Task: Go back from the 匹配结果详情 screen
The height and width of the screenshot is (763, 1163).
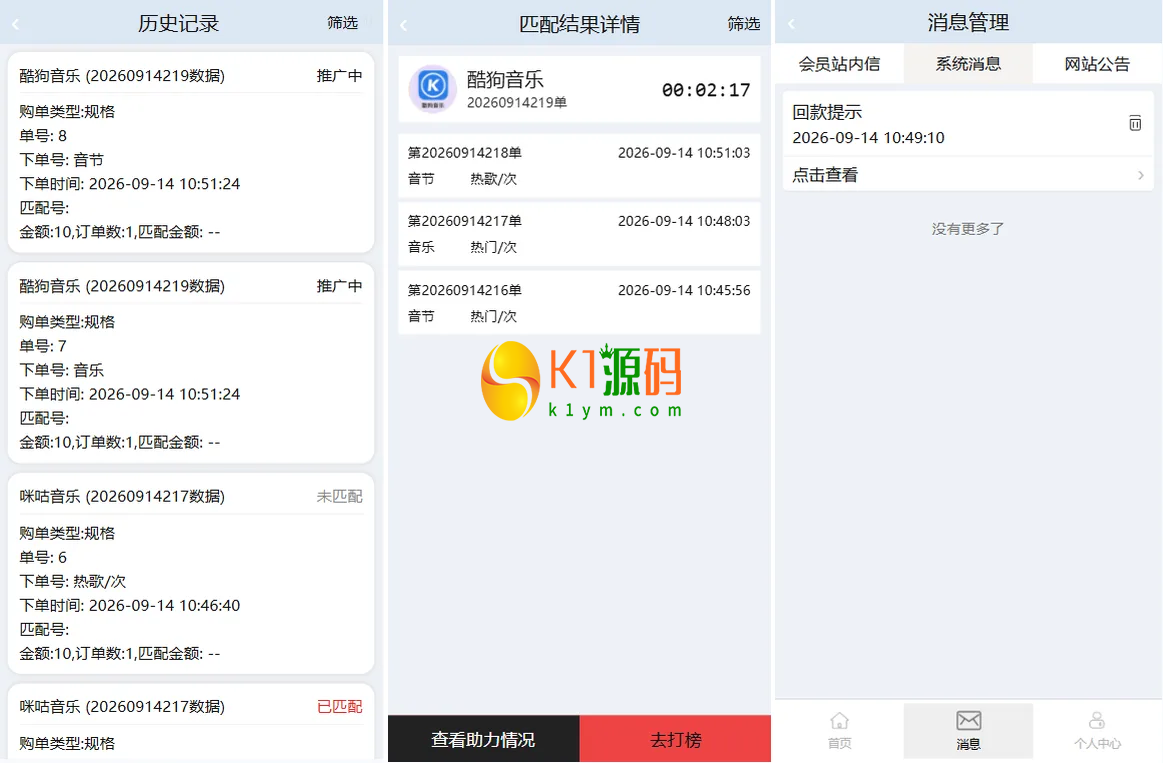Action: 403,25
